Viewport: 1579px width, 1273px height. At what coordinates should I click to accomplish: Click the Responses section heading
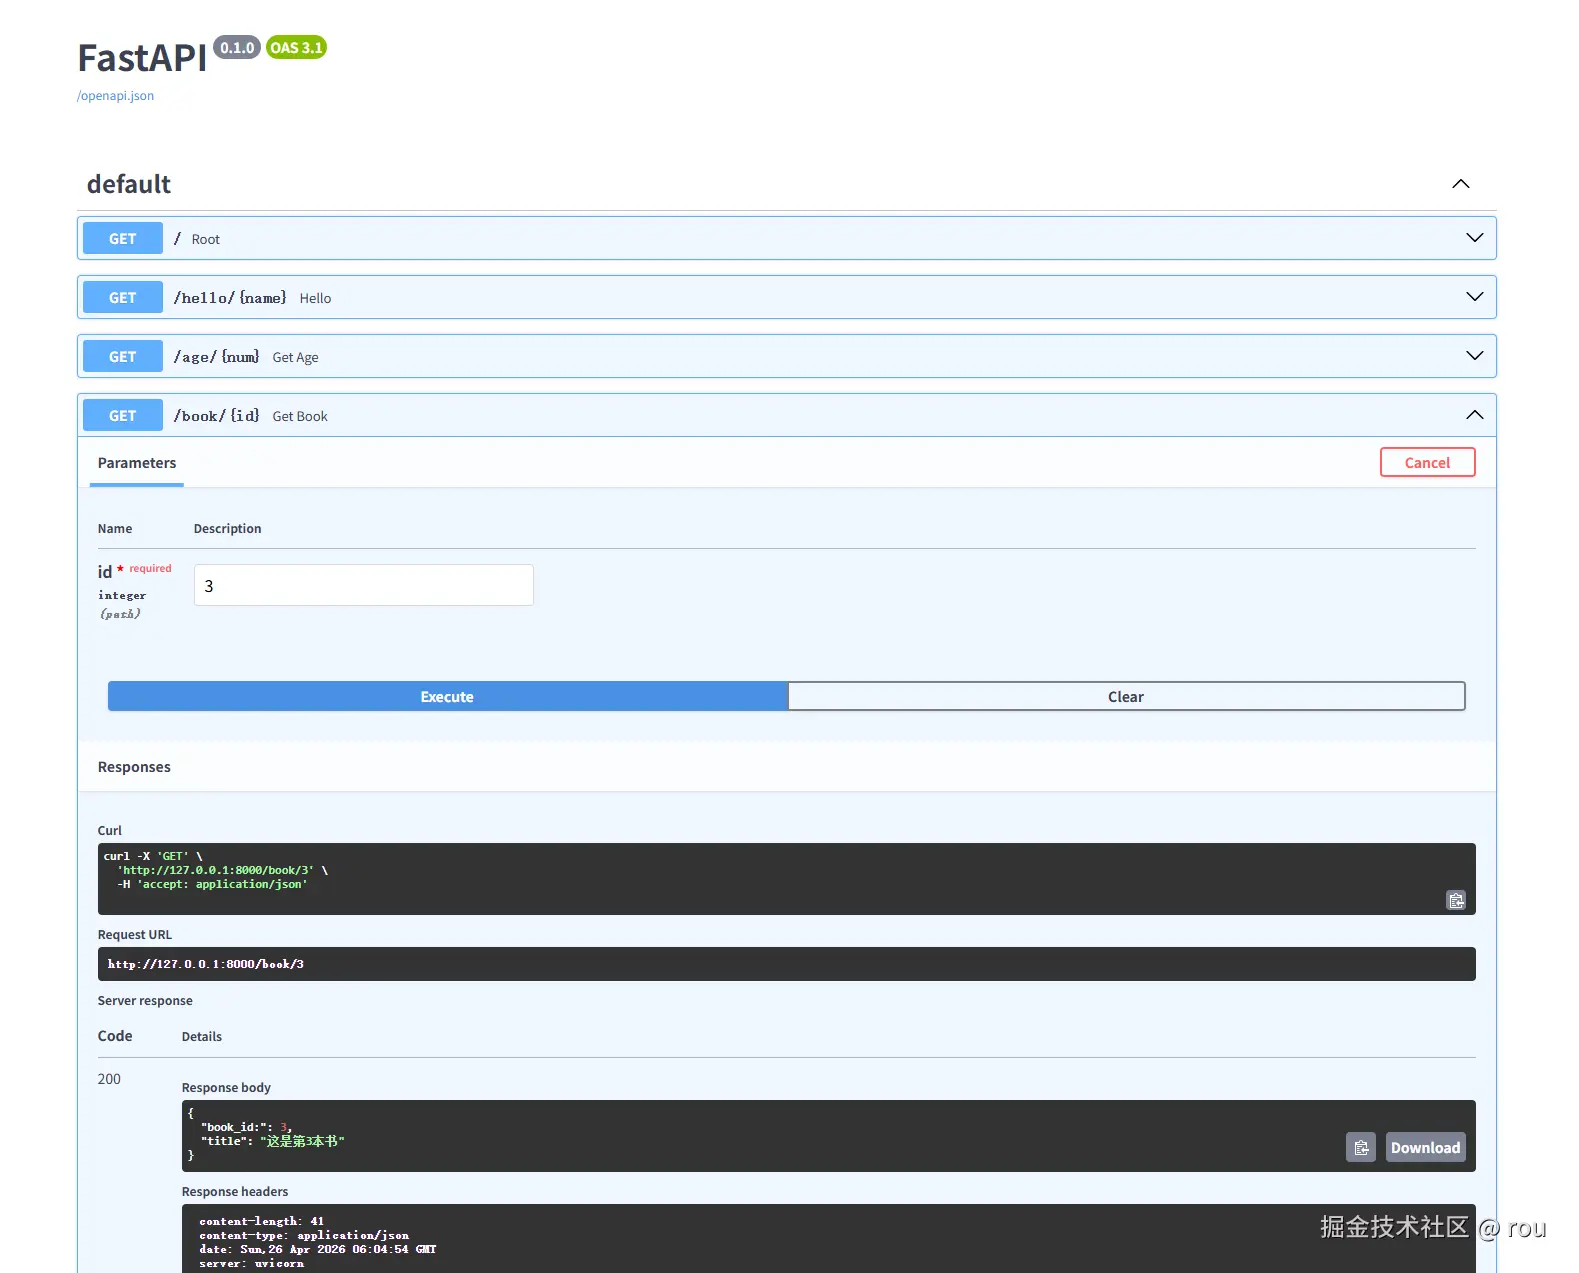click(x=134, y=767)
